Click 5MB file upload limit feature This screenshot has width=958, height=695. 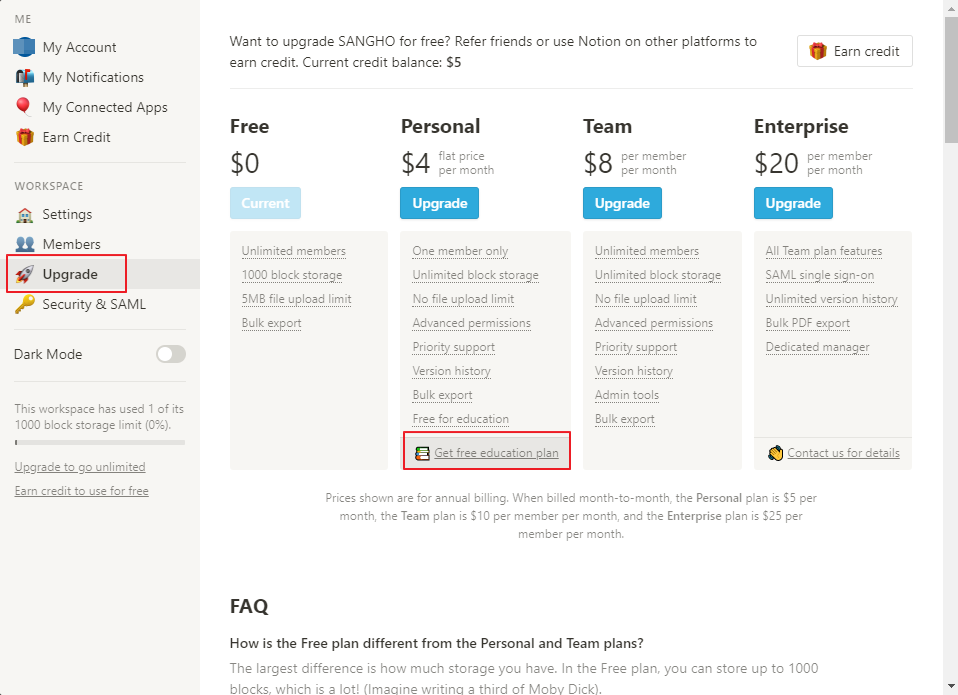point(296,299)
